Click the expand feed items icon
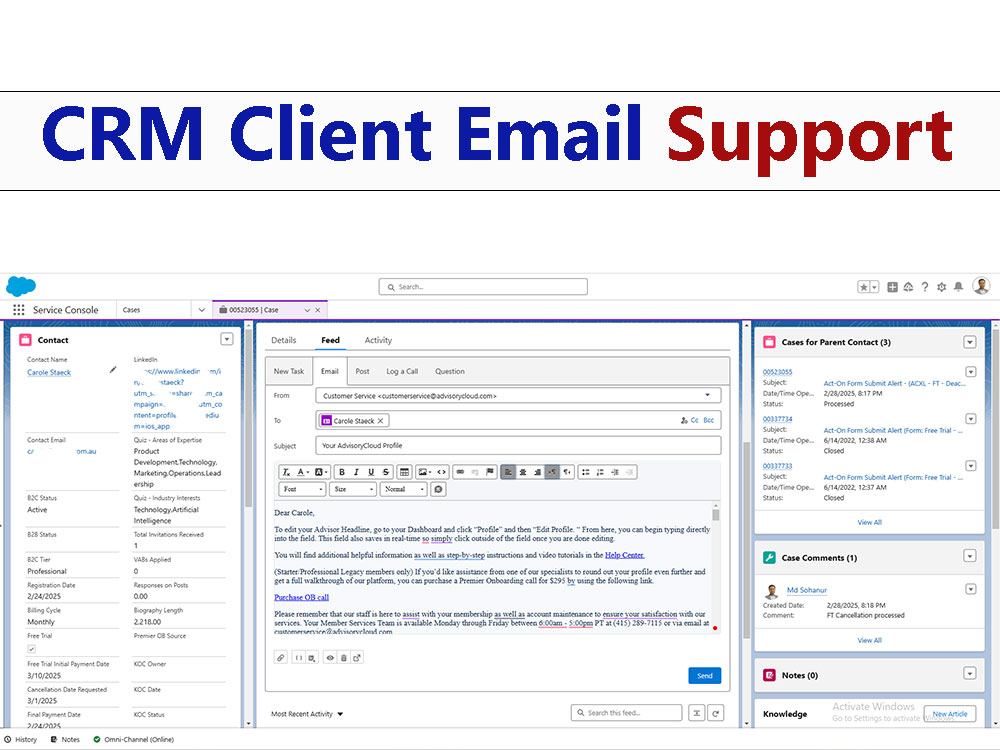The image size is (1000, 750). tap(696, 713)
